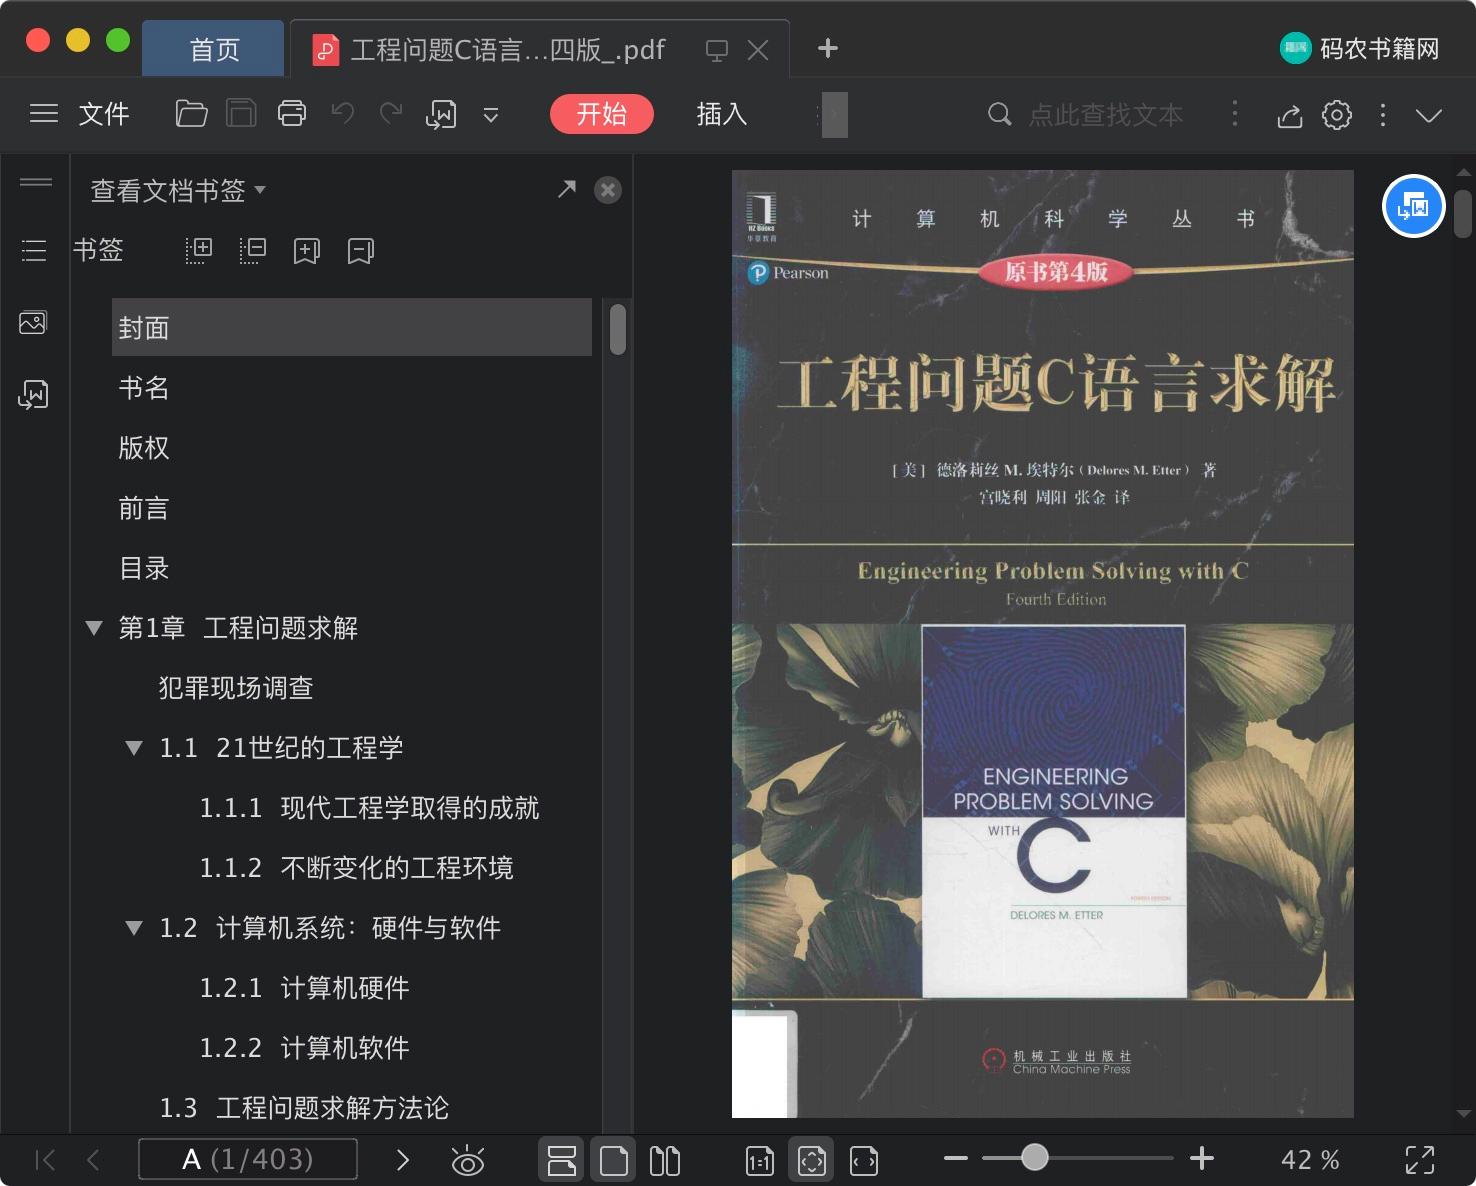Open 1.2.2 计算机软件 bookmark
Image resolution: width=1476 pixels, height=1186 pixels.
(x=304, y=1048)
